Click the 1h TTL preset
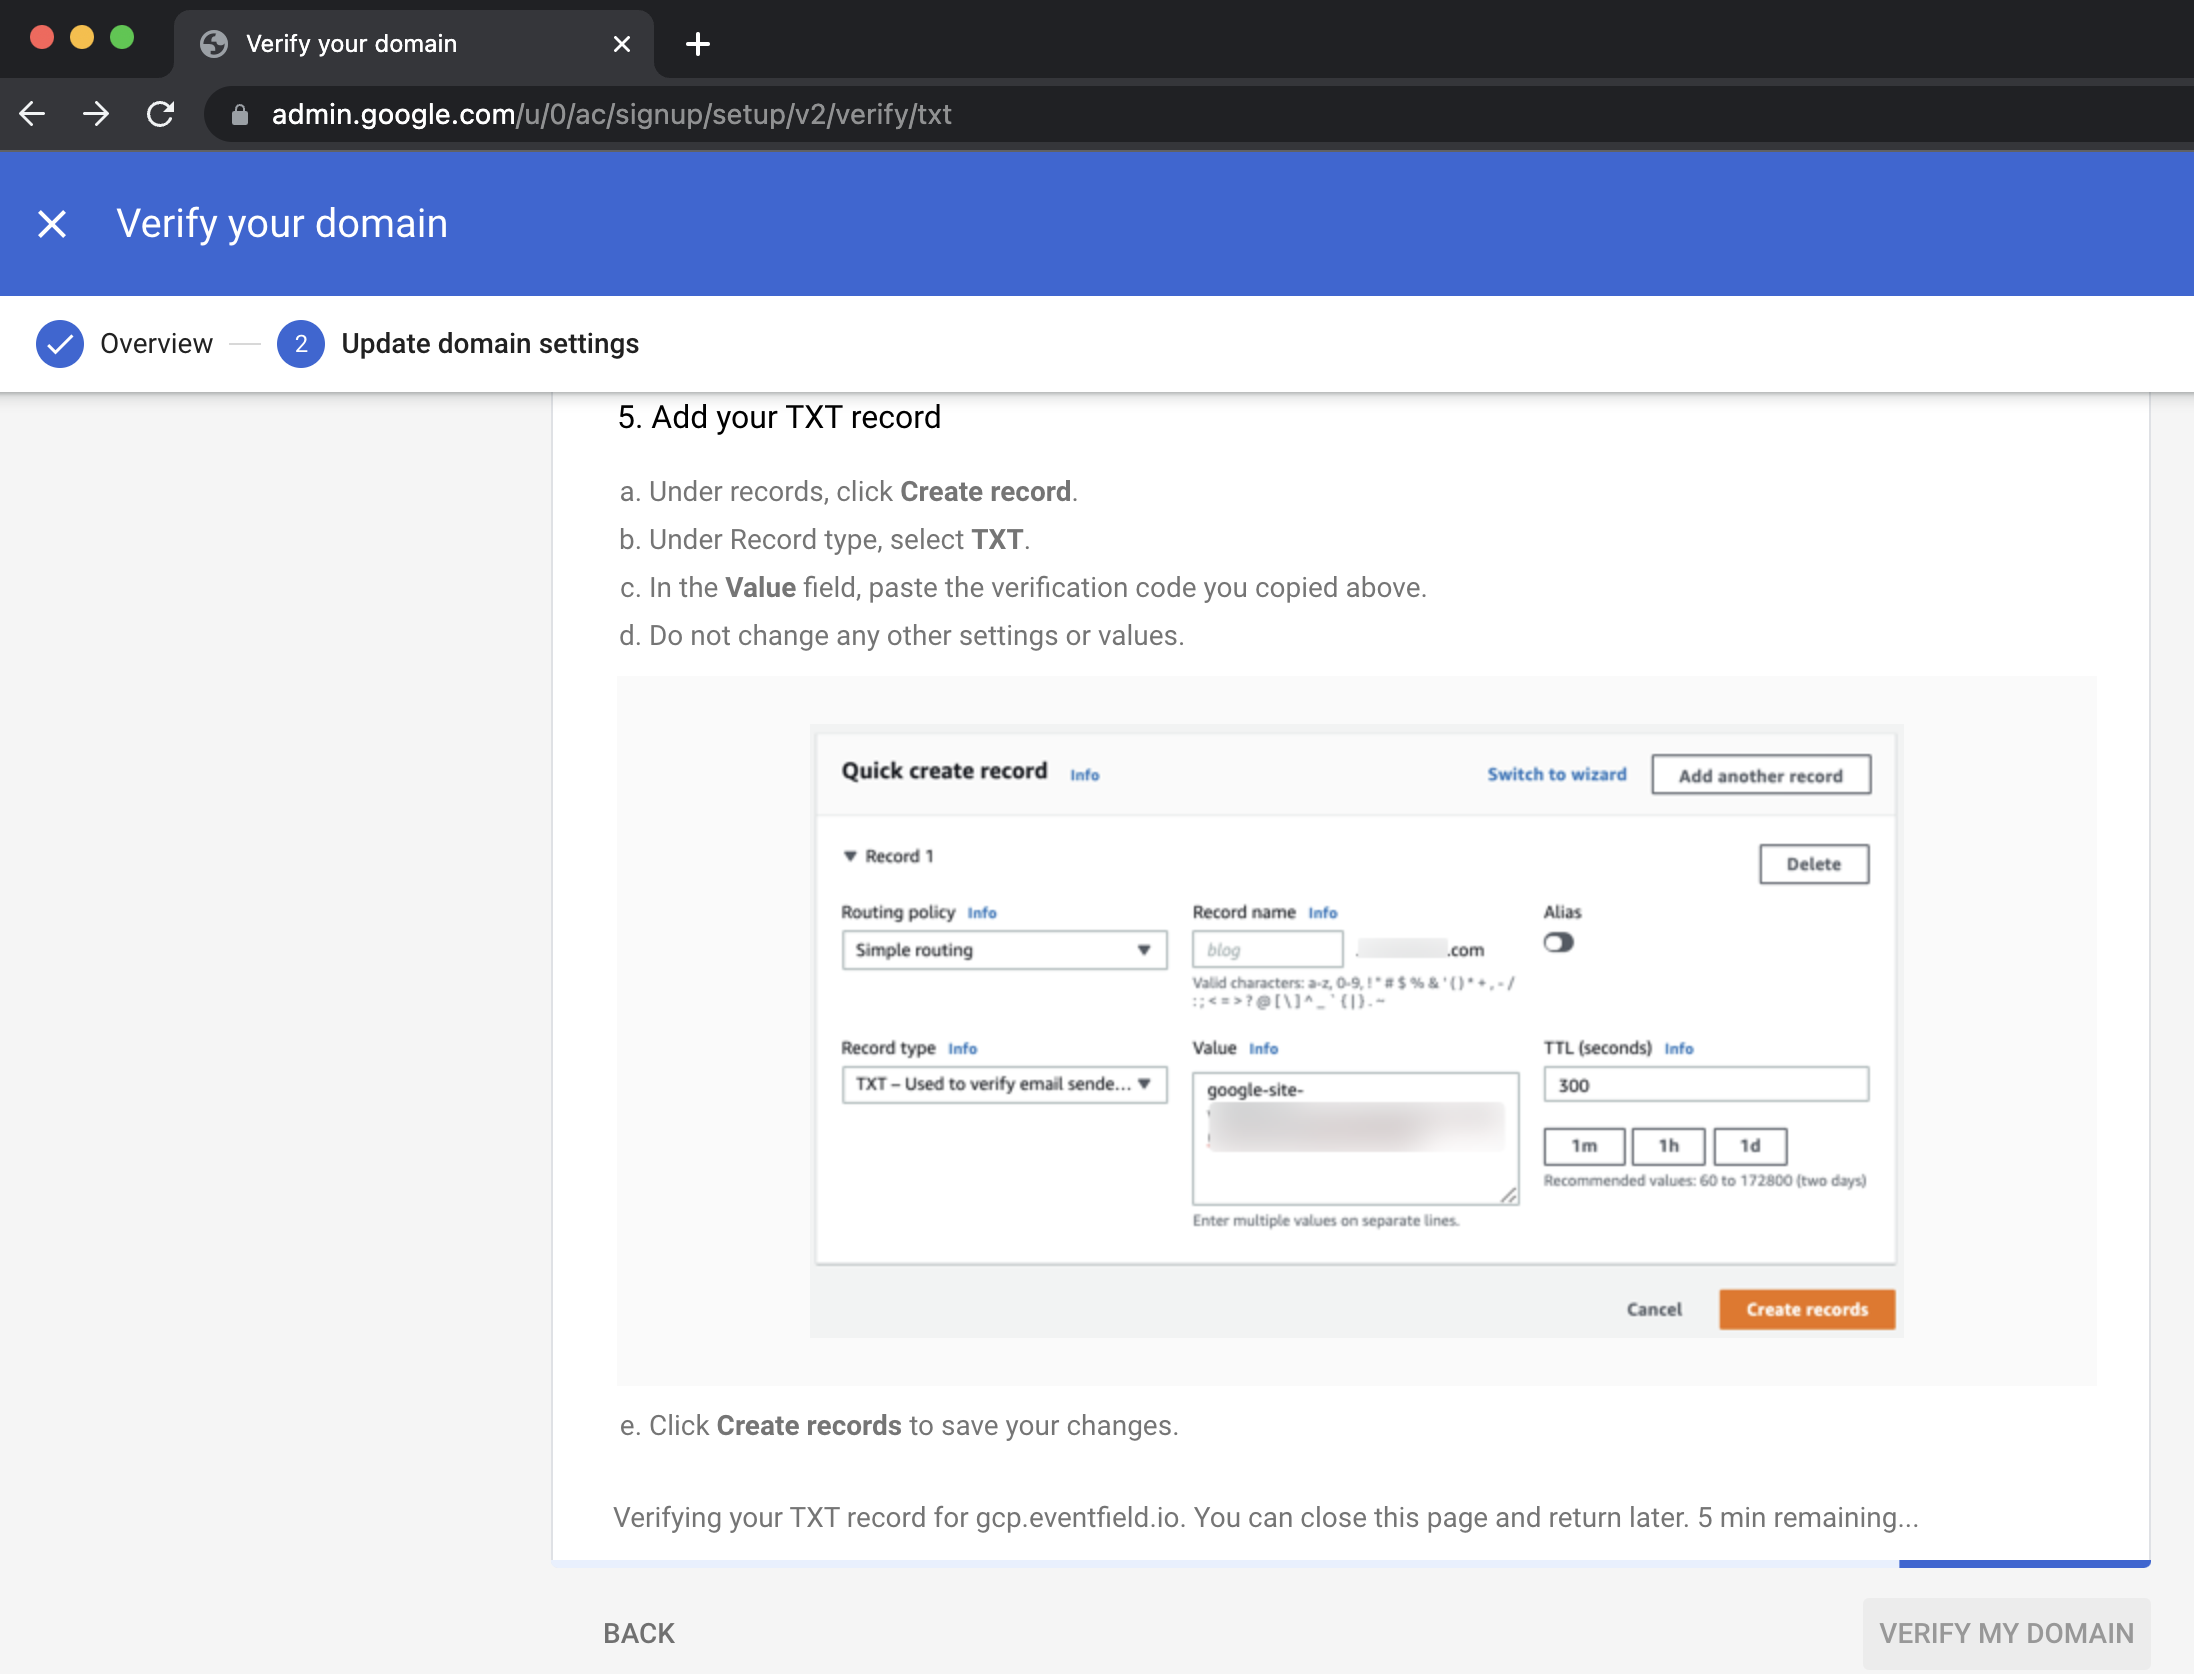 point(1668,1146)
